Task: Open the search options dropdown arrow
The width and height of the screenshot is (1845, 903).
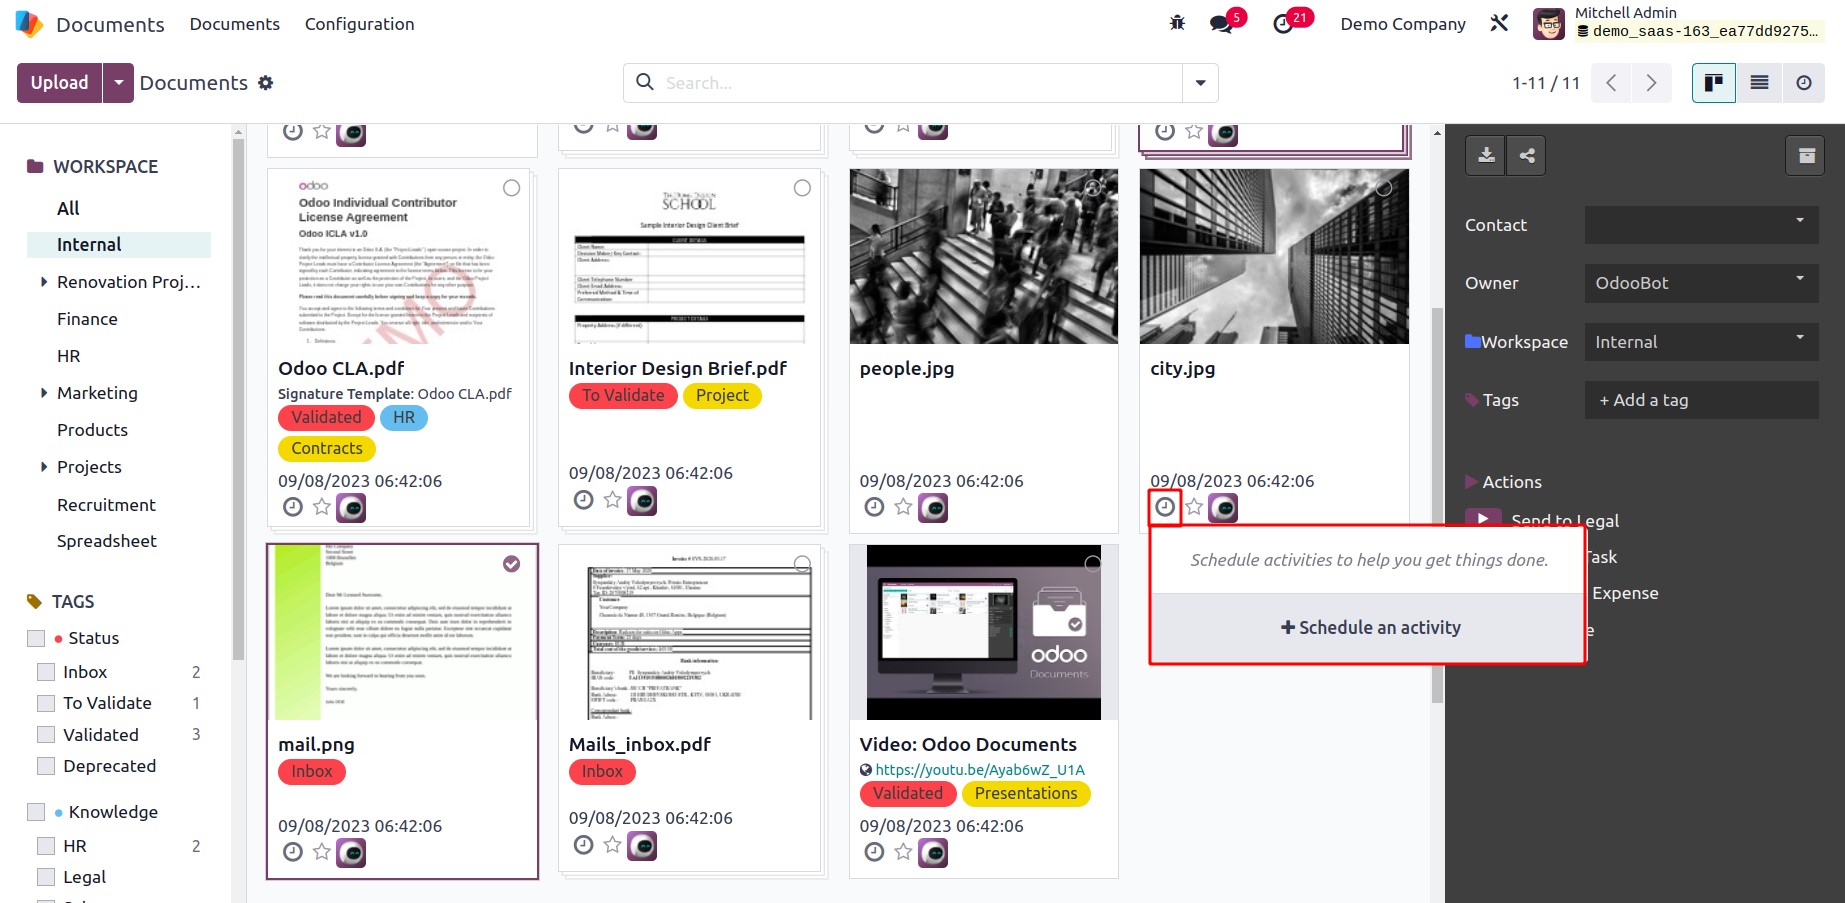Action: (1200, 83)
